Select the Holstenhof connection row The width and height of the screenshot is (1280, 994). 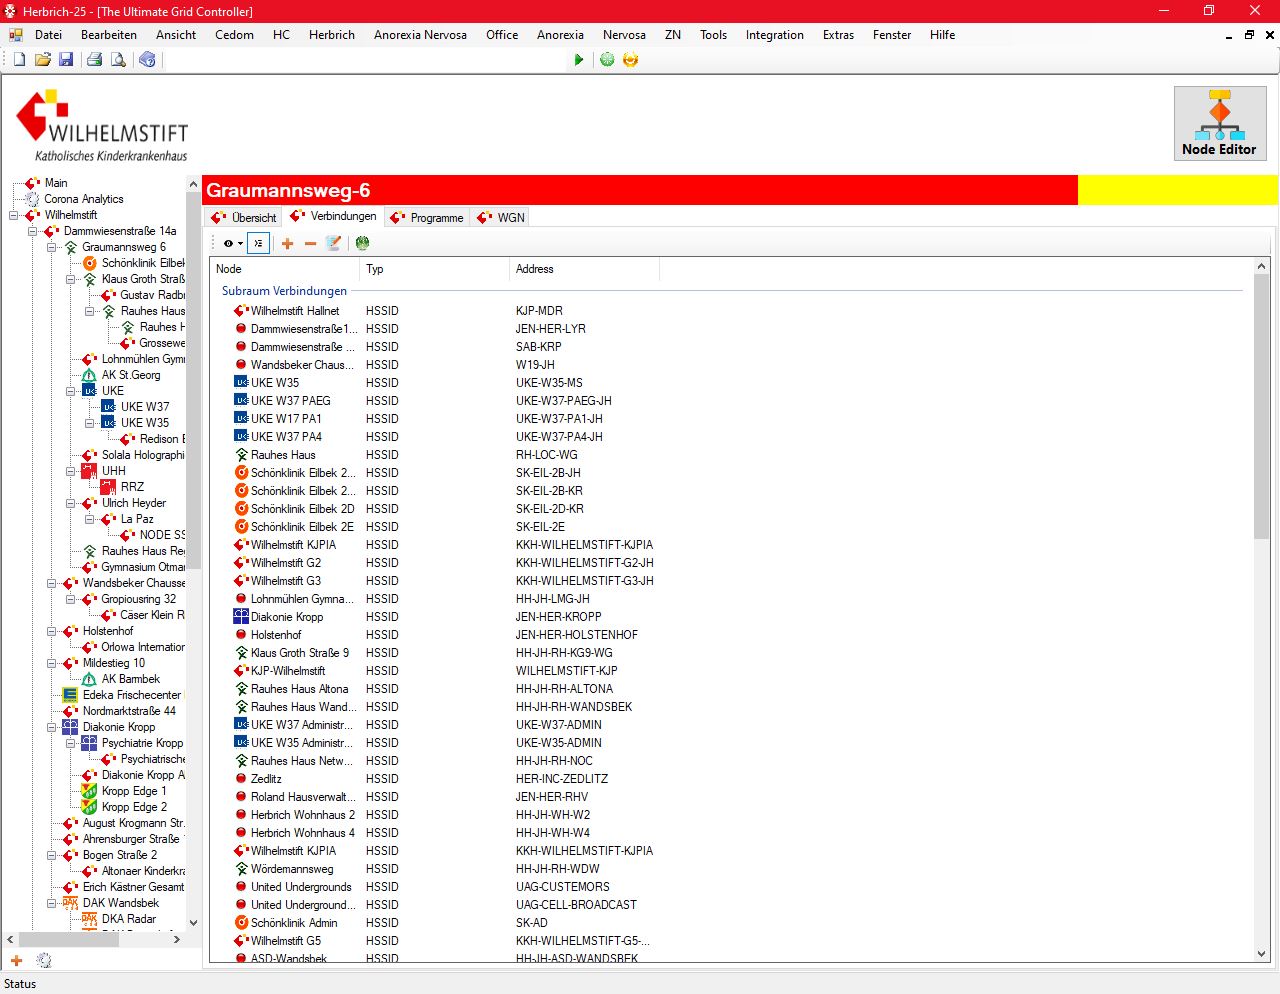(x=731, y=635)
